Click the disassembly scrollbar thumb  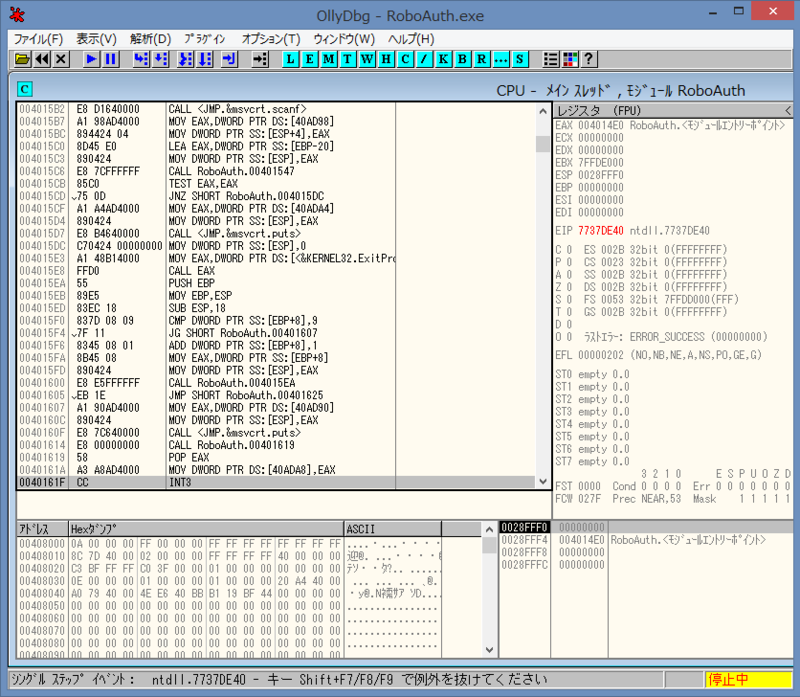(543, 143)
